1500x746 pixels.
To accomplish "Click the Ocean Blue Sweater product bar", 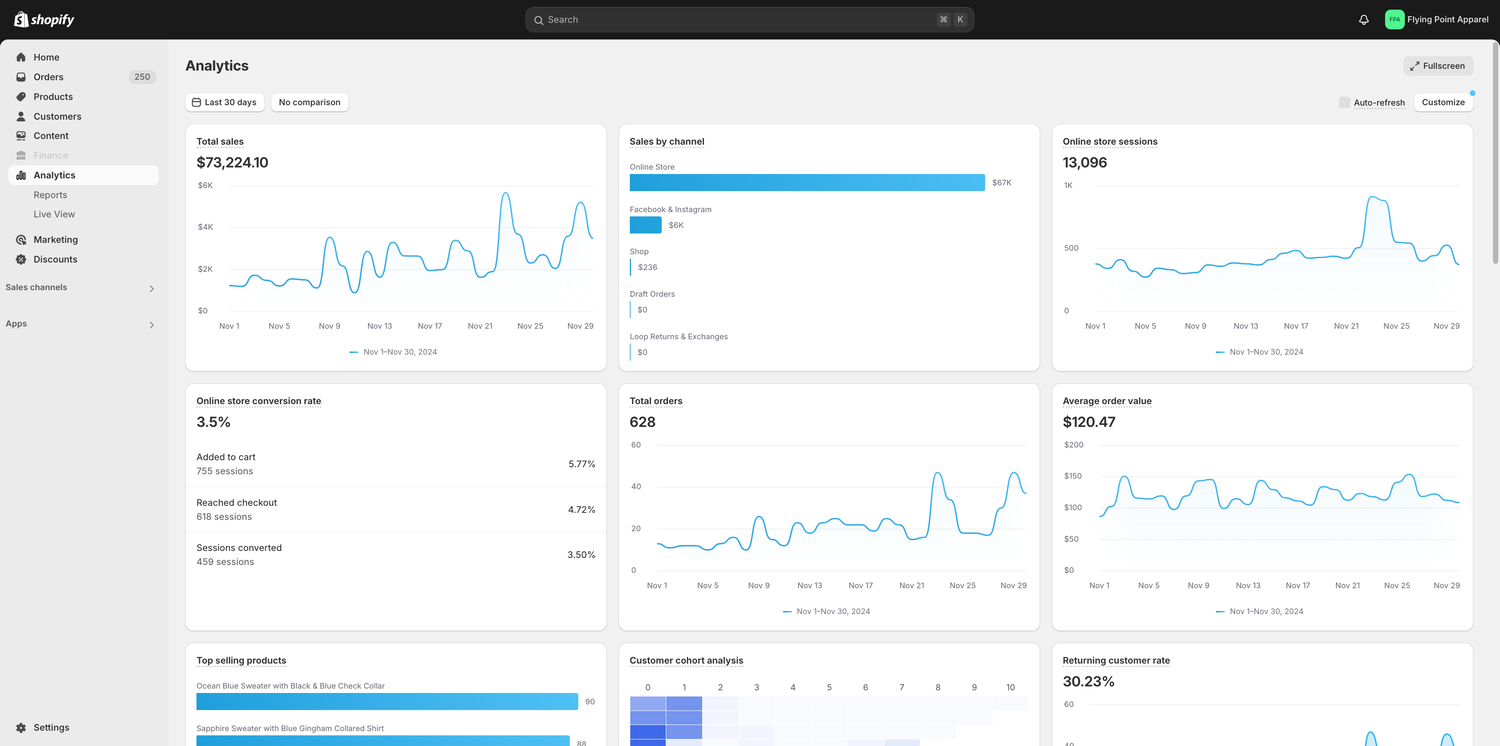I will coord(387,702).
